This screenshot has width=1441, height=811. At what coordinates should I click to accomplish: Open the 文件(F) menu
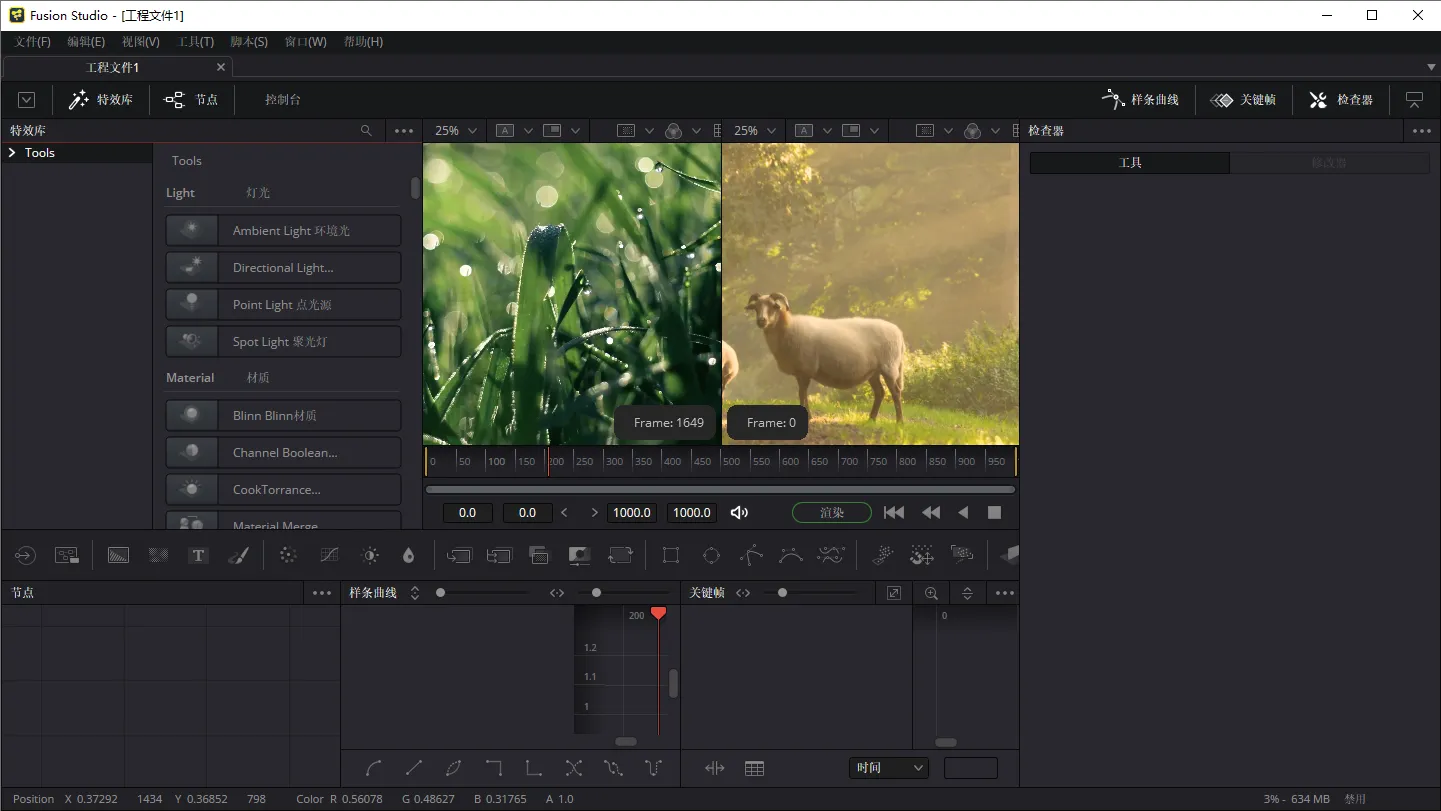[32, 42]
